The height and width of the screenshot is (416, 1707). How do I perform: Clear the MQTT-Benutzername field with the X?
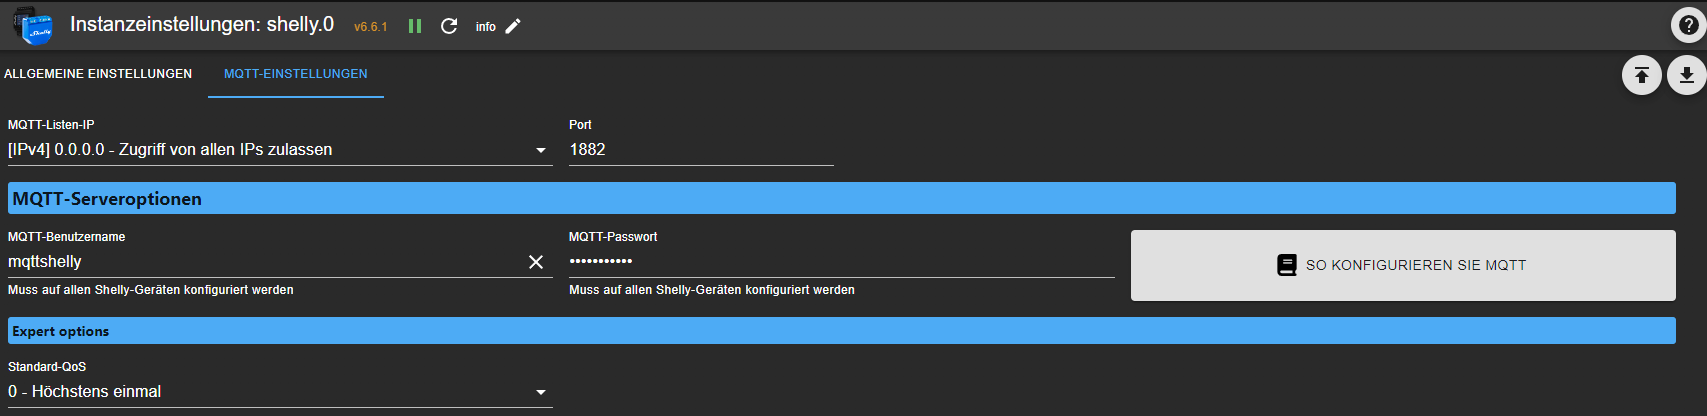536,262
